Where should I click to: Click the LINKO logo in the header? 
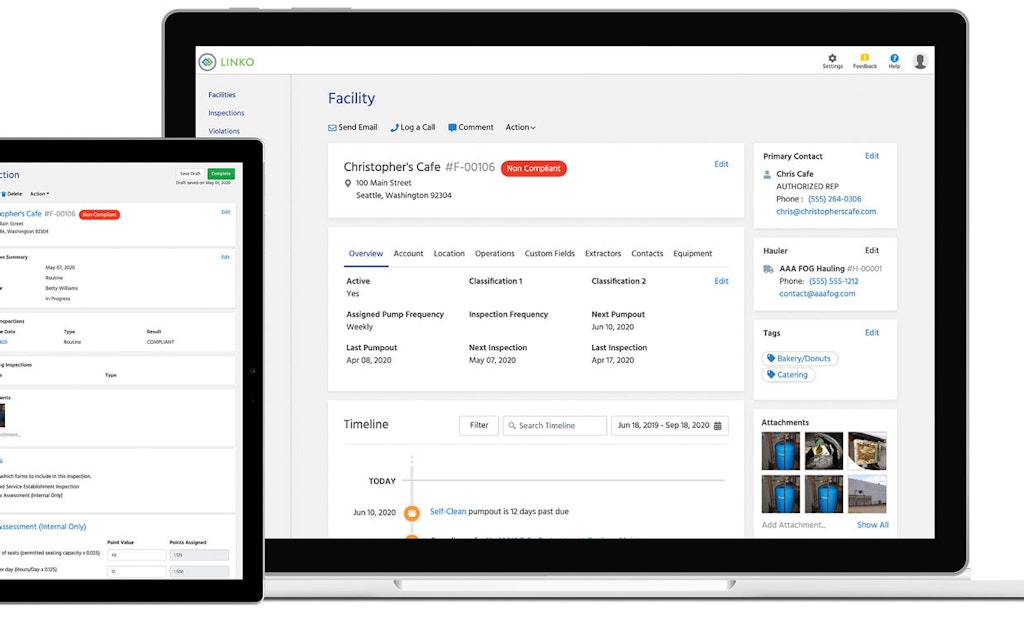coord(227,62)
